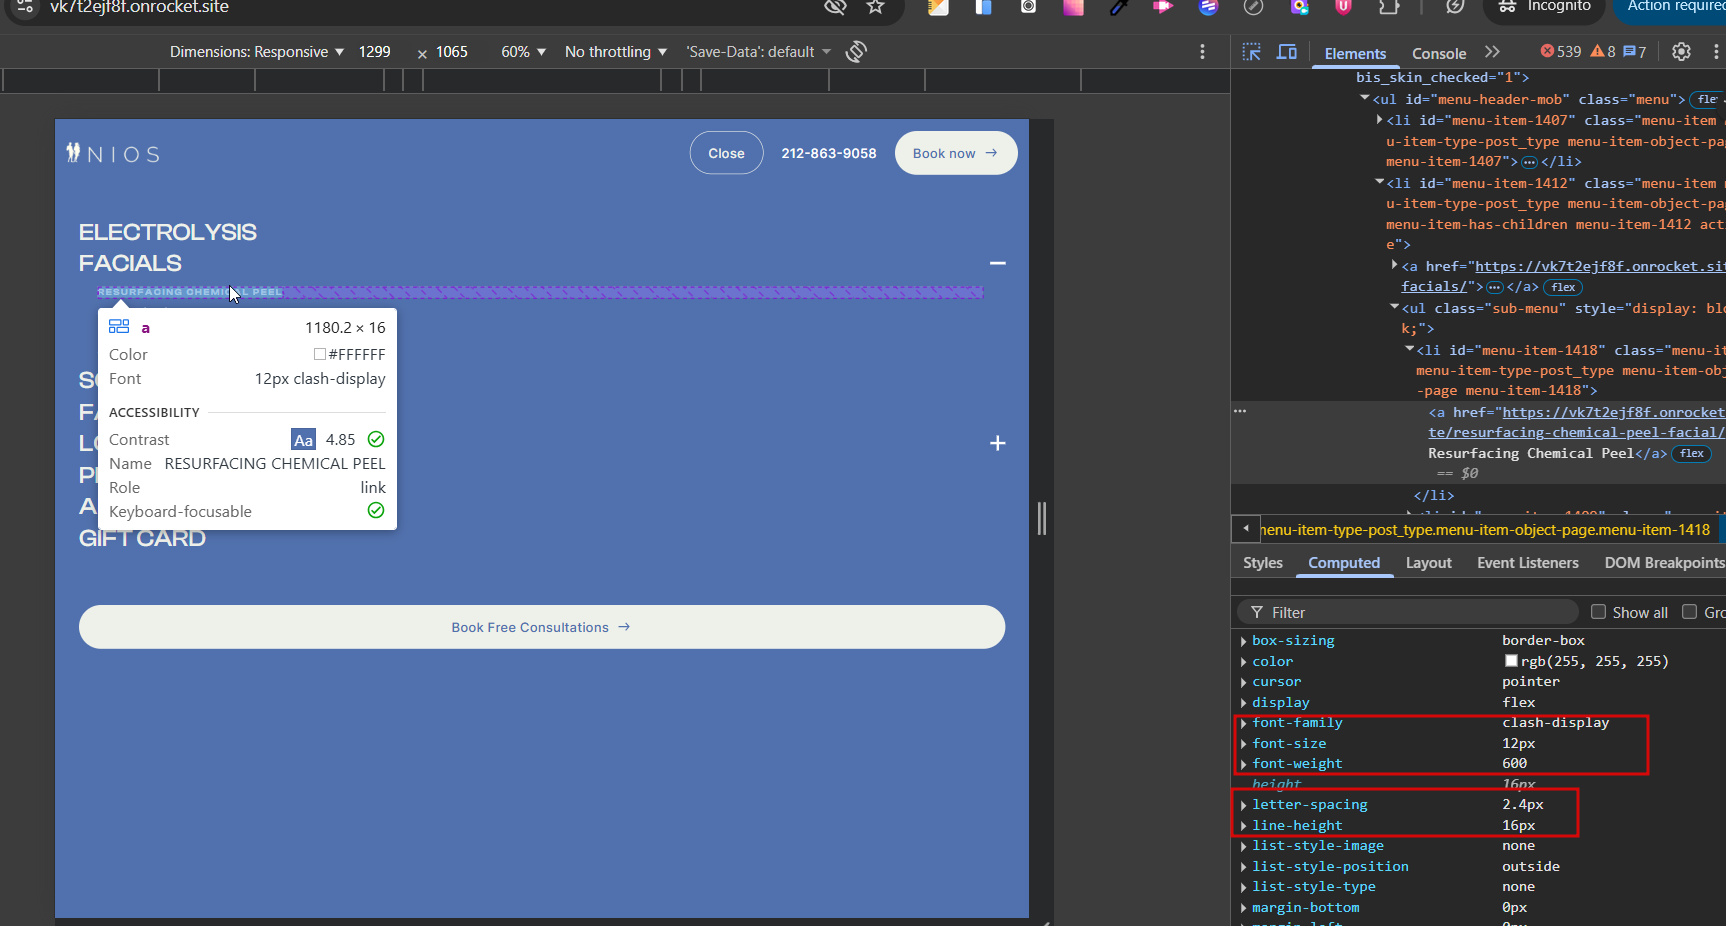Click the color property white swatch
This screenshot has height=926, width=1726.
coord(1511,661)
